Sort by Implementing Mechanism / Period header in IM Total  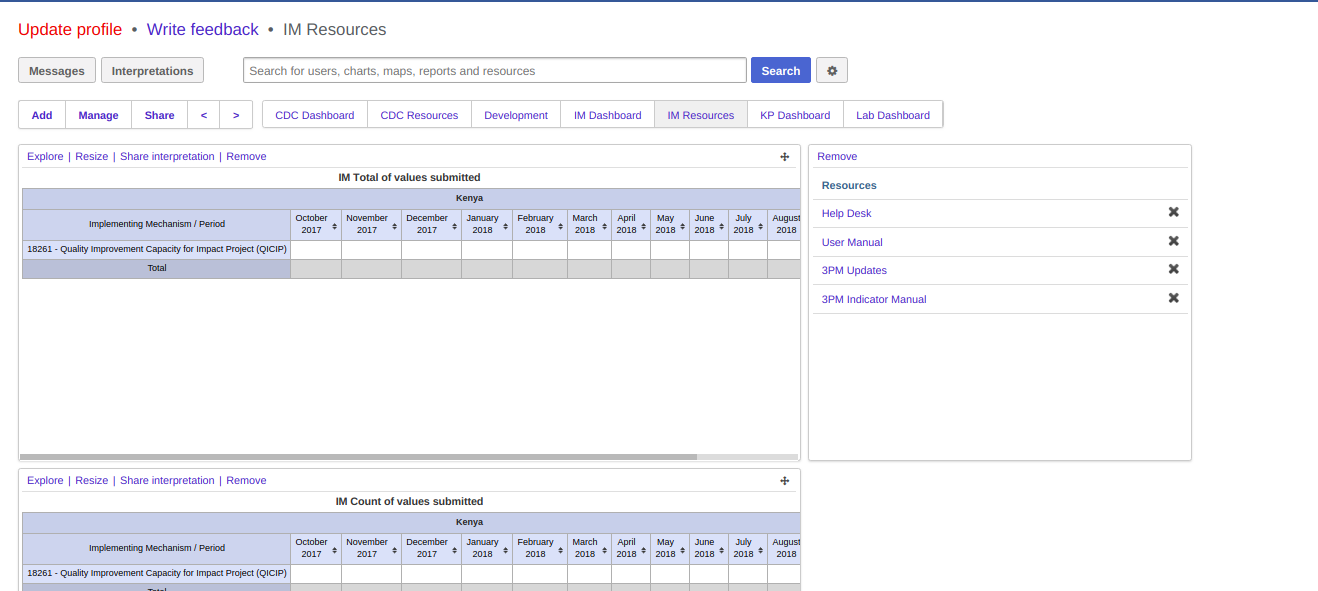[157, 224]
